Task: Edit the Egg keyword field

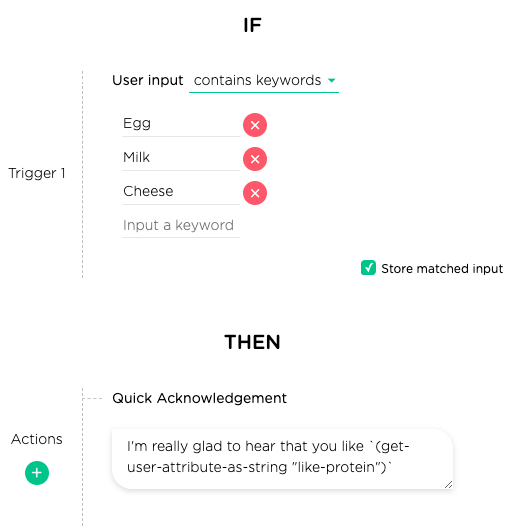Action: 181,124
